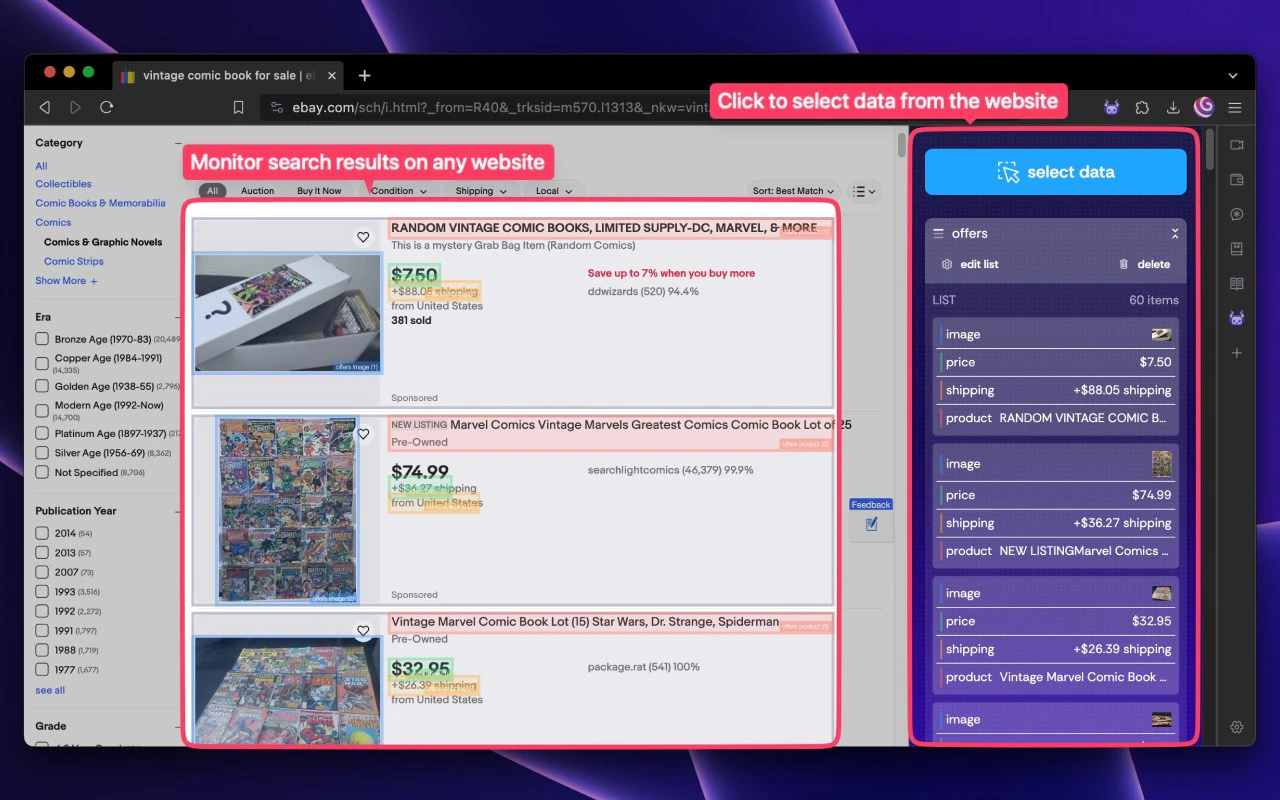Favorite the Marvels Greatest Comics listing
This screenshot has width=1280, height=800.
[363, 434]
